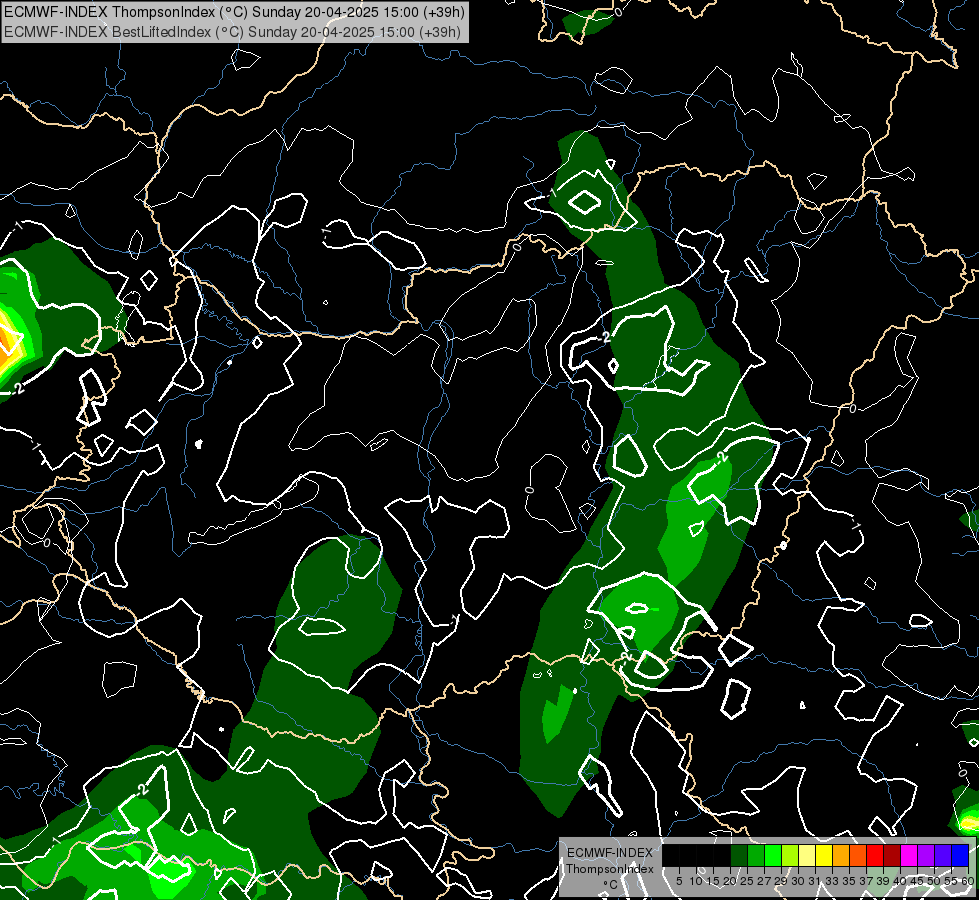Click the legend label 'ECMWF-INDEX'

click(610, 853)
